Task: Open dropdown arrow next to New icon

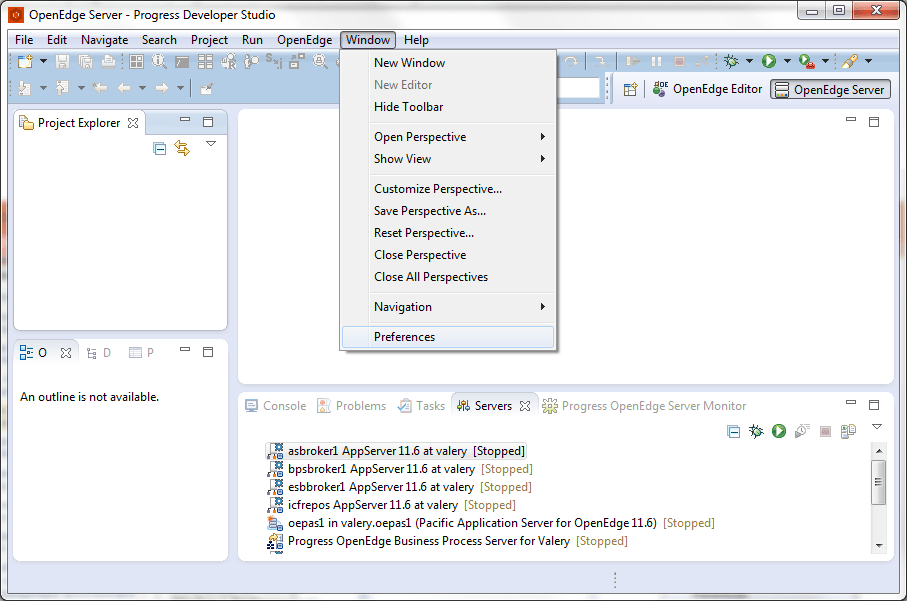Action: point(43,61)
